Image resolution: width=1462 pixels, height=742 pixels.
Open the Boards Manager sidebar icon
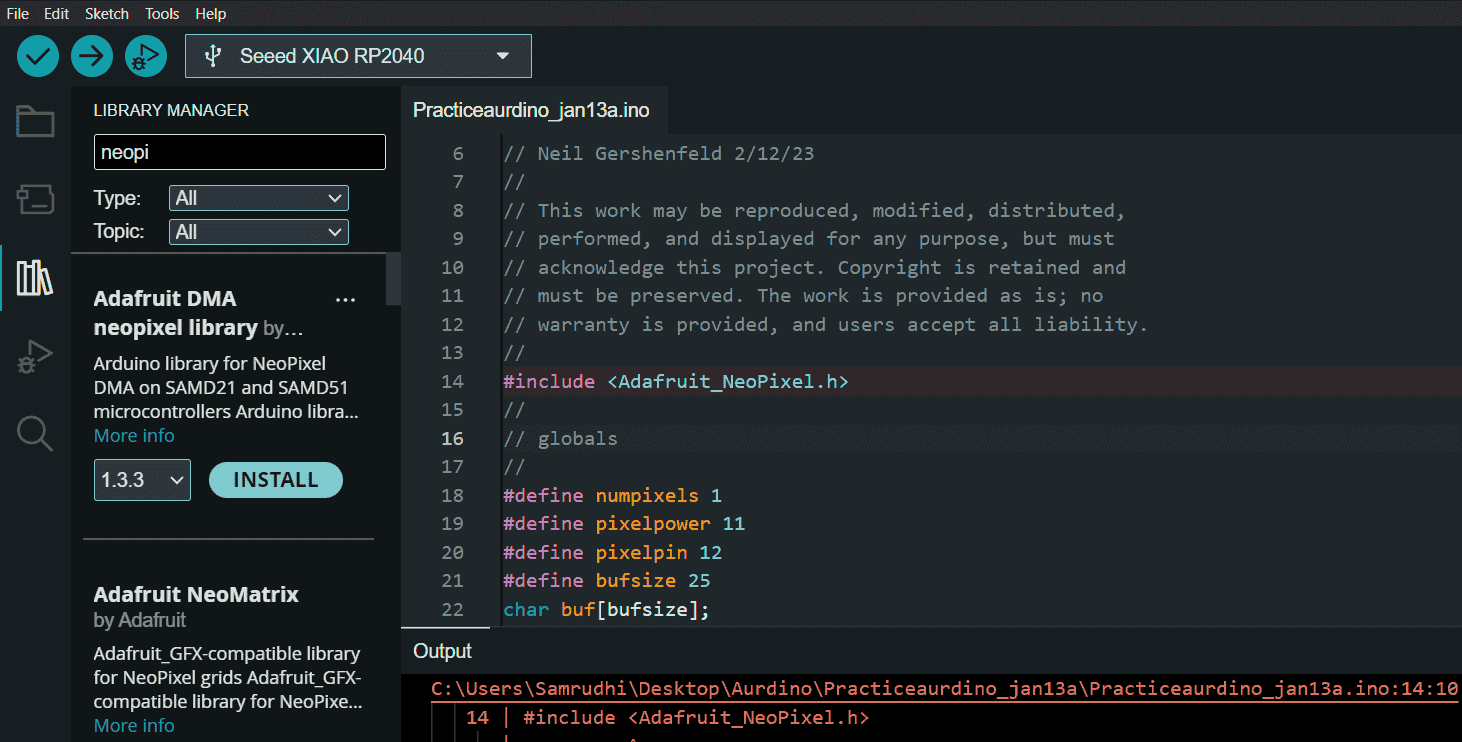[35, 199]
